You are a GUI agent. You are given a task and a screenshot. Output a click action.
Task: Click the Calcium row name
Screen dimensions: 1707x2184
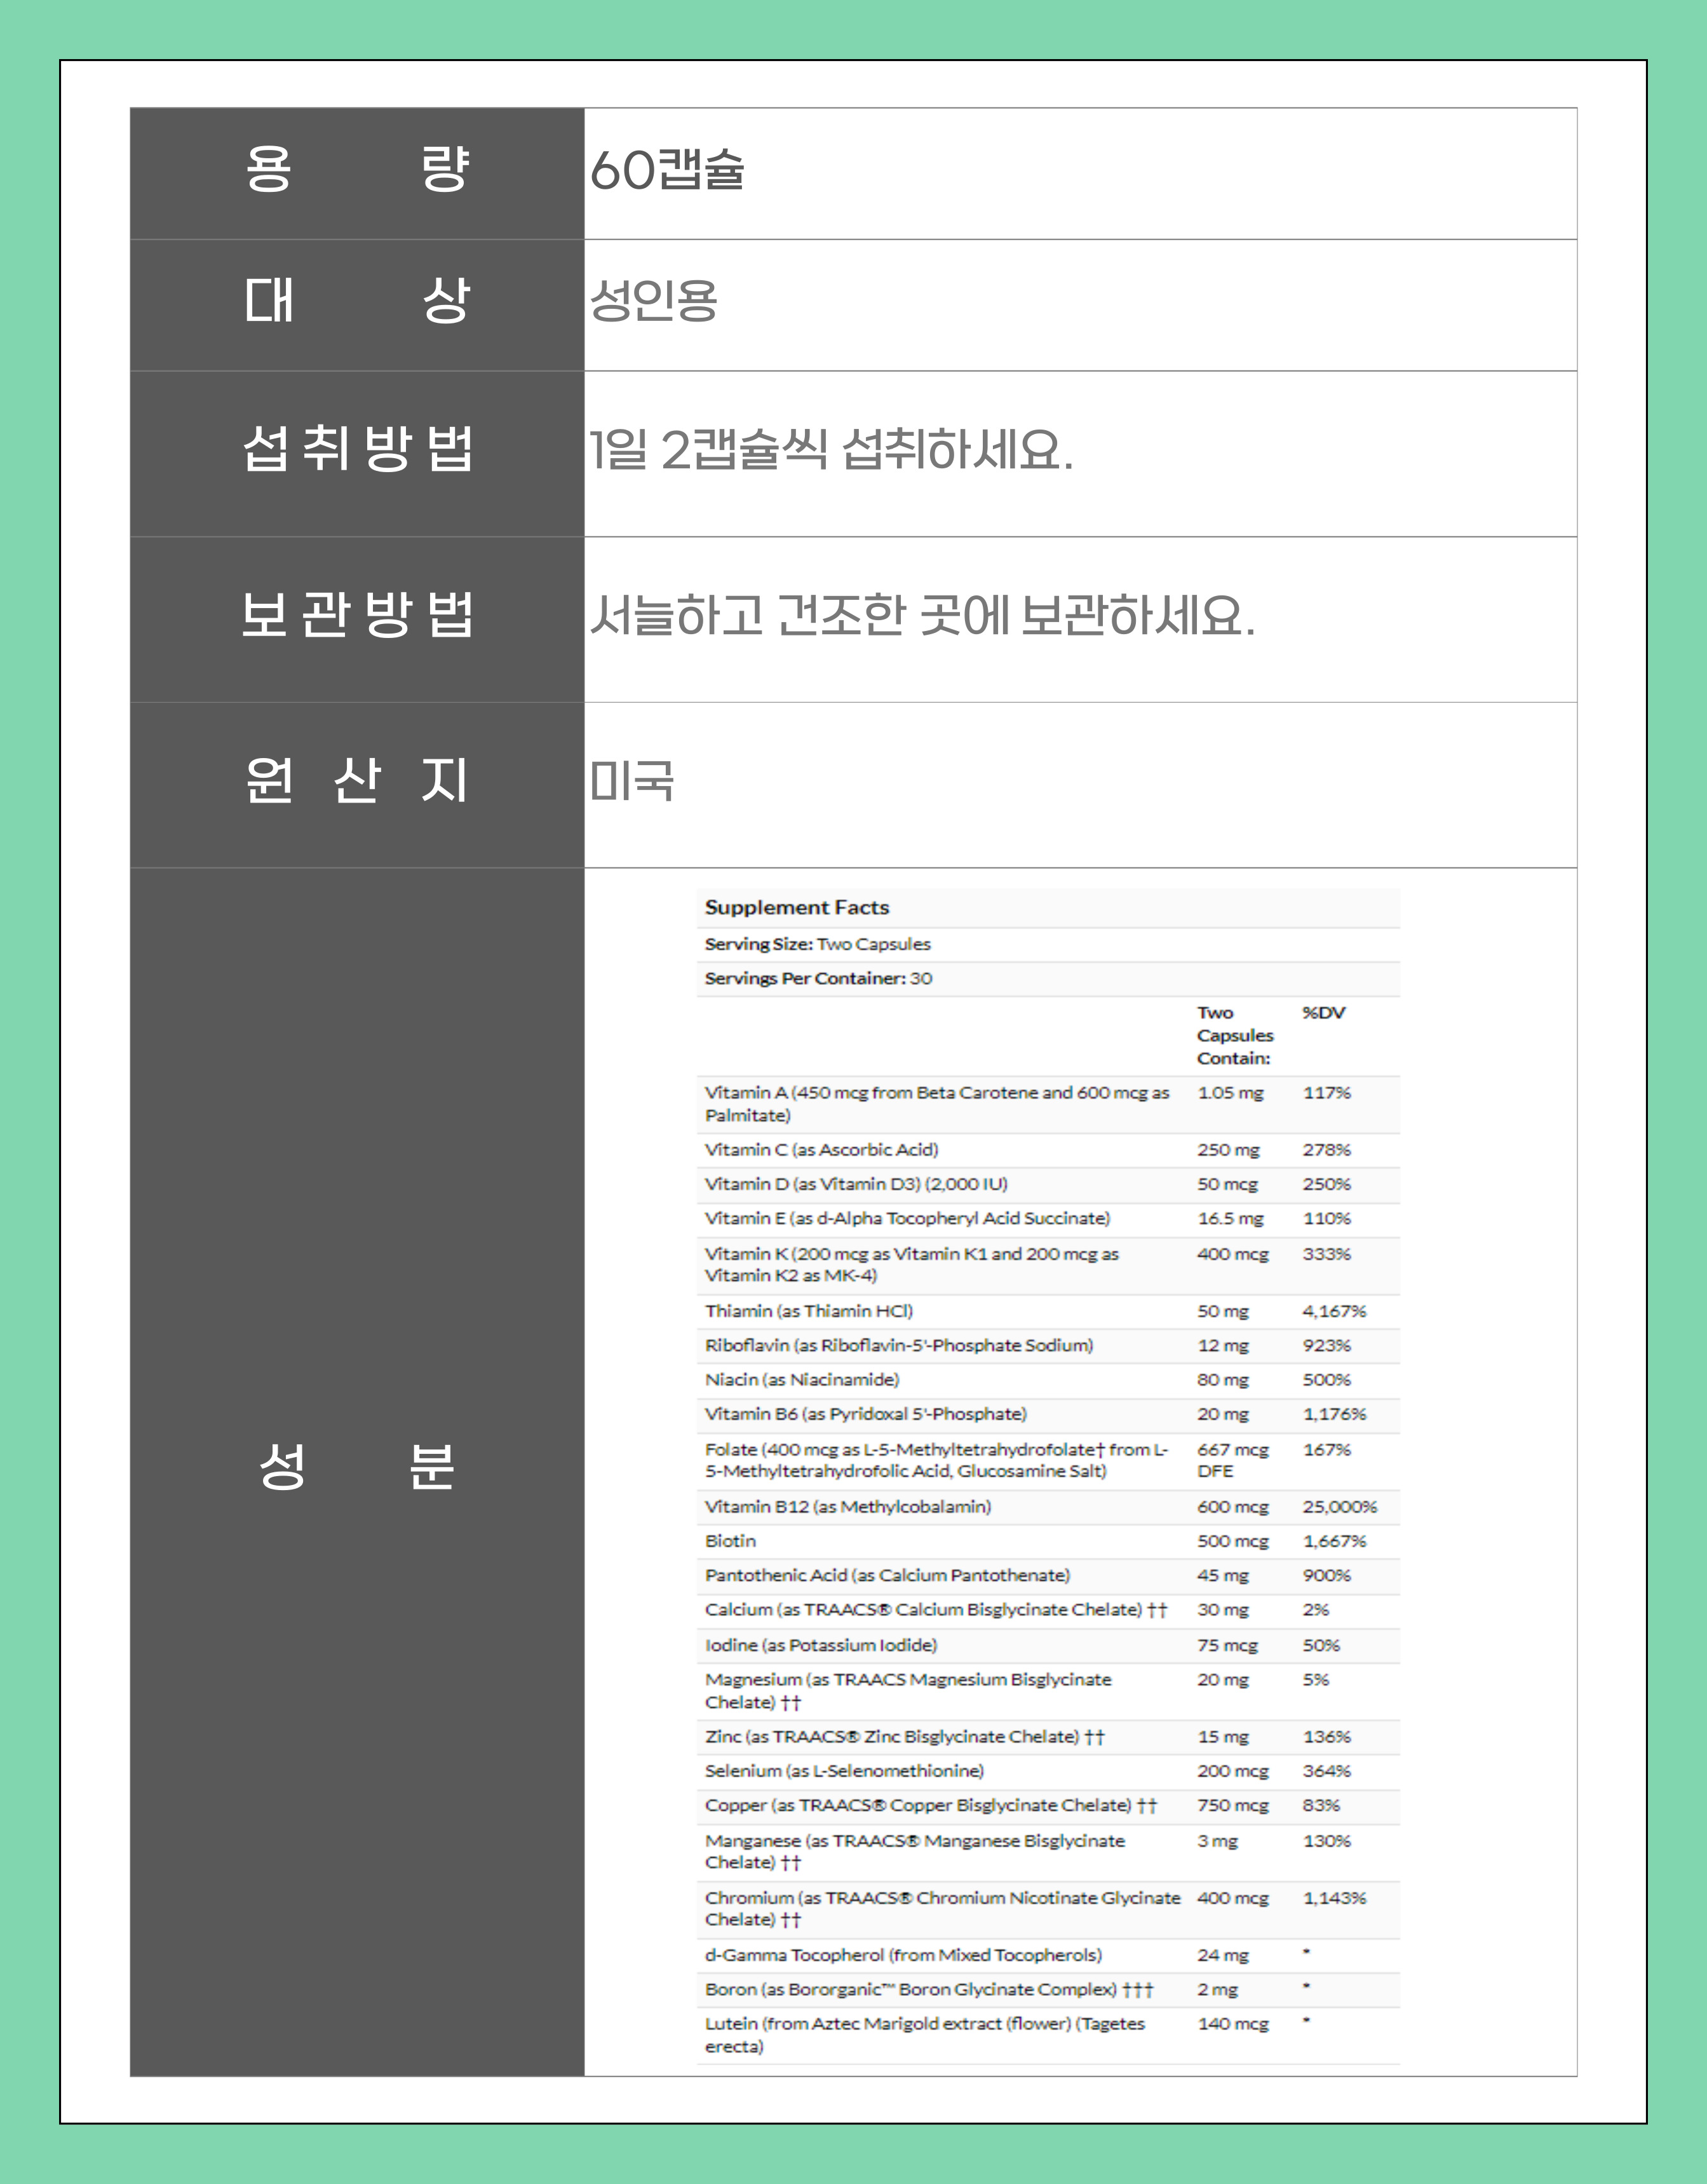pos(935,1610)
